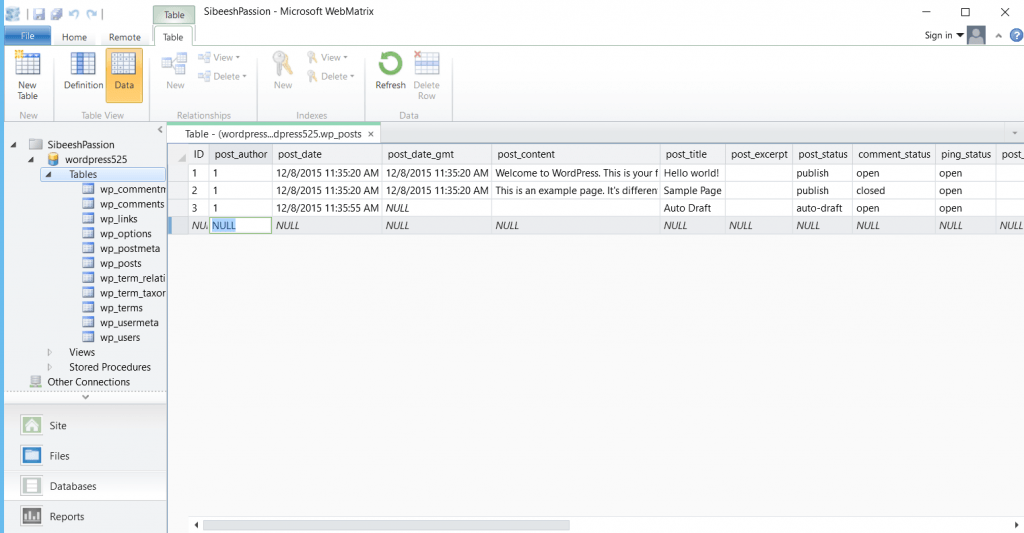The height and width of the screenshot is (533, 1024).
Task: Open the Indexes View dropdown
Action: coord(327,57)
